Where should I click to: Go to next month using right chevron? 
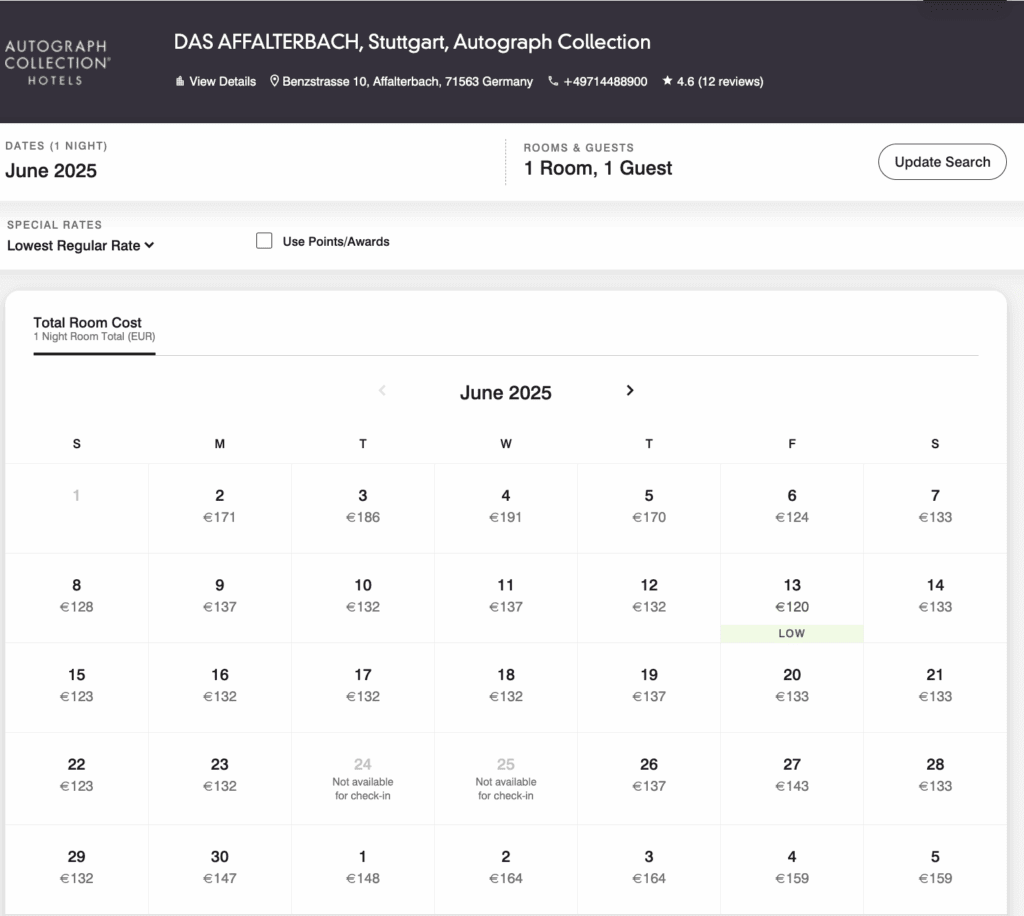tap(630, 391)
